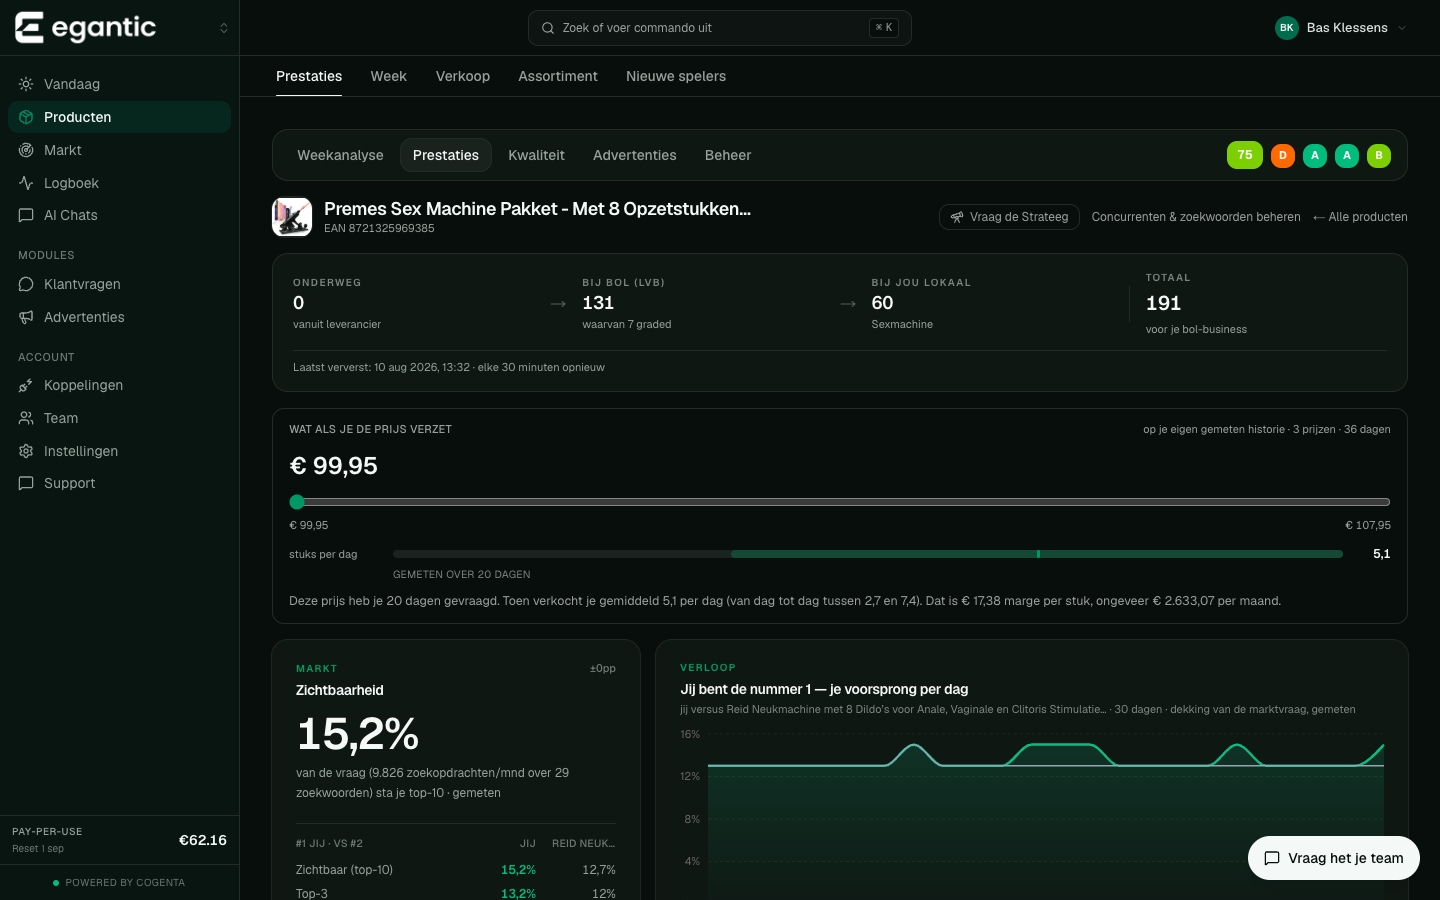Click the Totaal stock value 191
This screenshot has height=900, width=1440.
(x=1163, y=303)
